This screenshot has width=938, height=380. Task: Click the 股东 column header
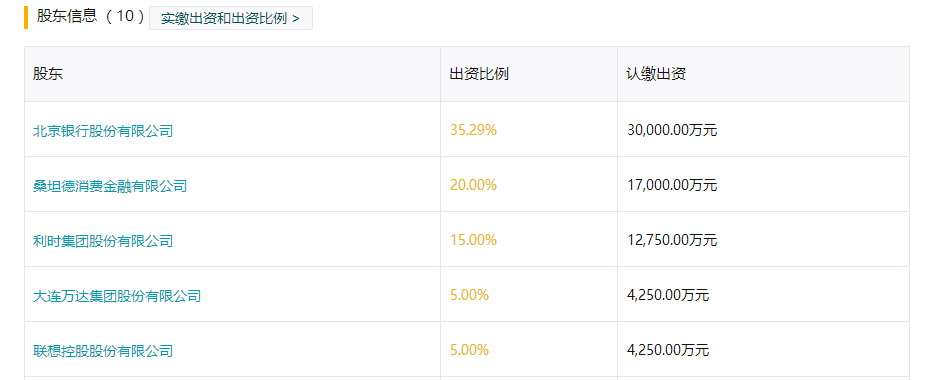coord(48,75)
